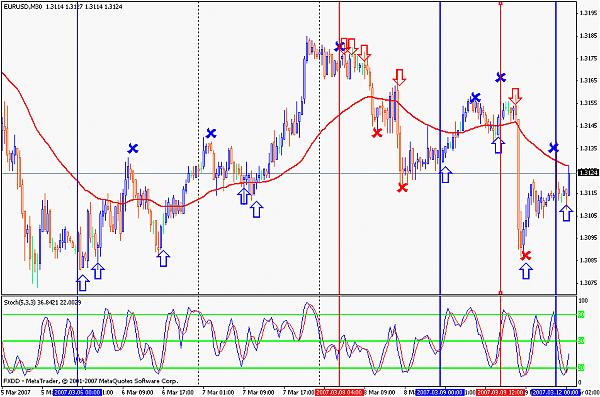
Task: Click red down arrow above the 8 Mar 1.3165 spike
Action: tap(399, 77)
